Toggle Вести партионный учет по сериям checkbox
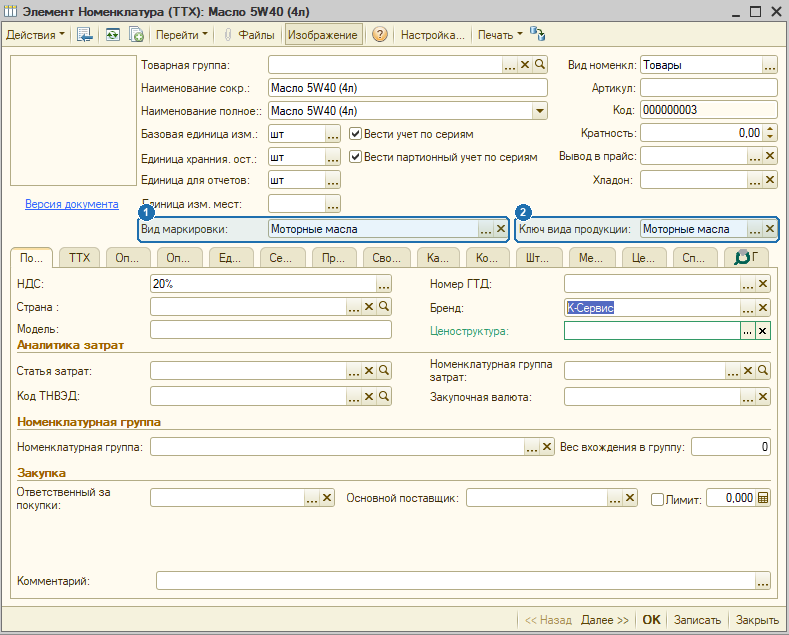This screenshot has width=789, height=635. [x=355, y=156]
